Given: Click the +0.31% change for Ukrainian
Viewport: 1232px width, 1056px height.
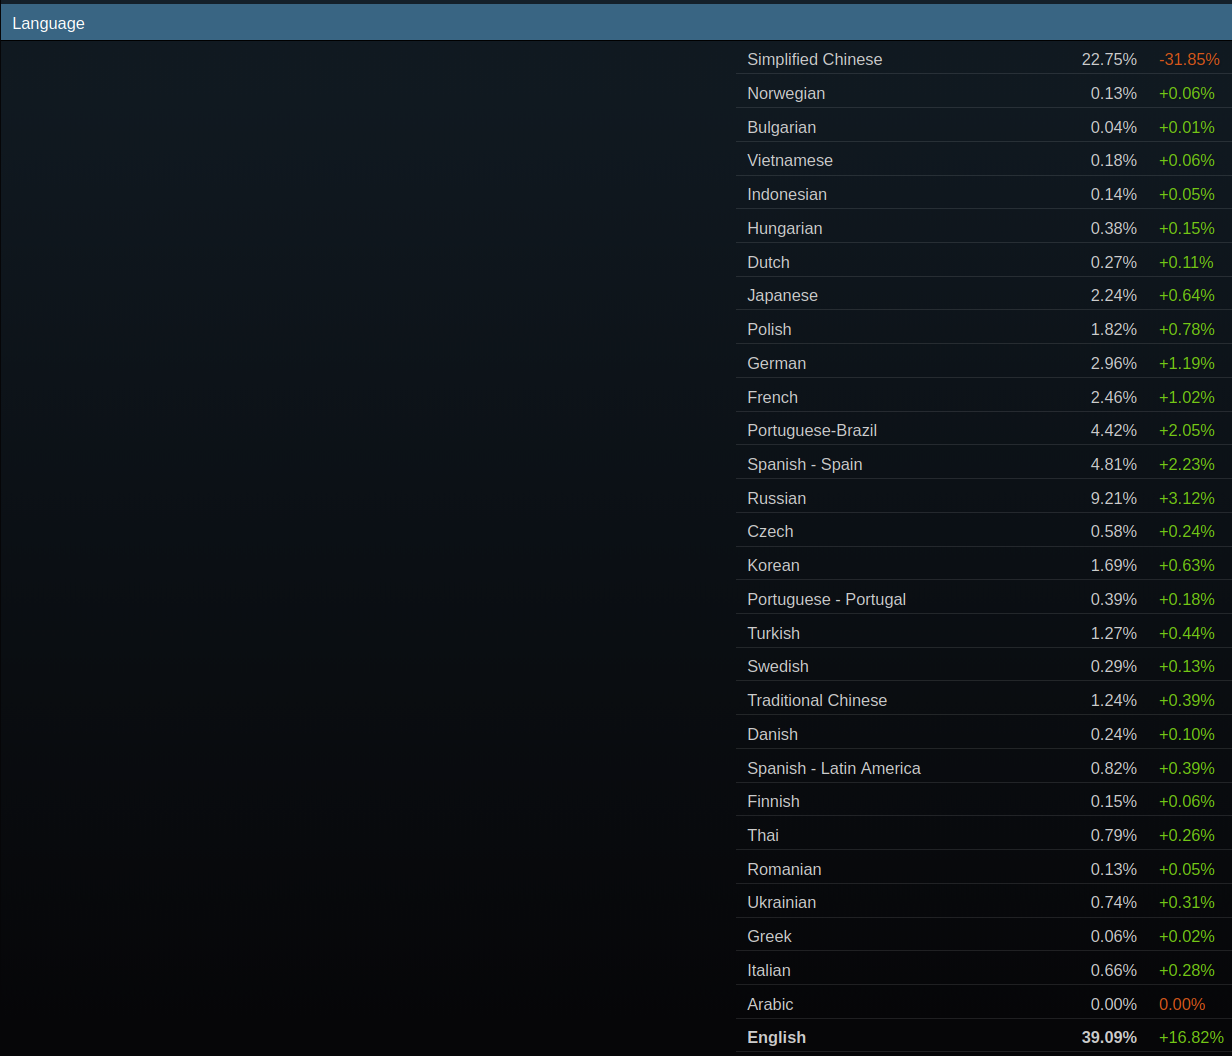Looking at the screenshot, I should click(1187, 902).
